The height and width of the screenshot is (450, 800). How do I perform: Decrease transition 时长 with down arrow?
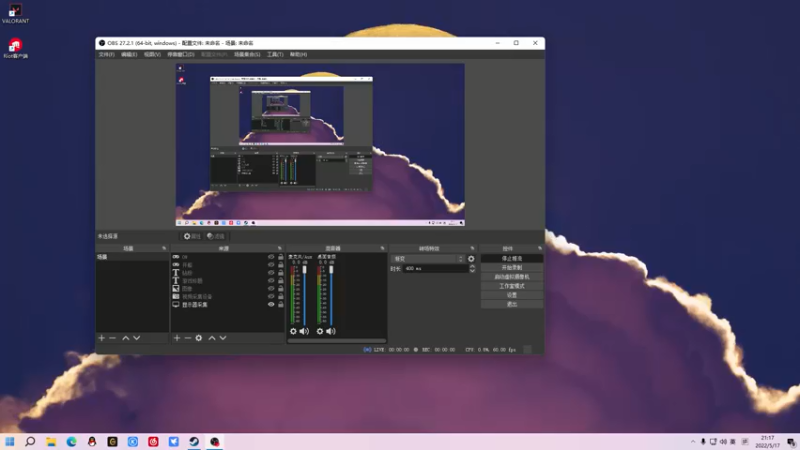(472, 270)
